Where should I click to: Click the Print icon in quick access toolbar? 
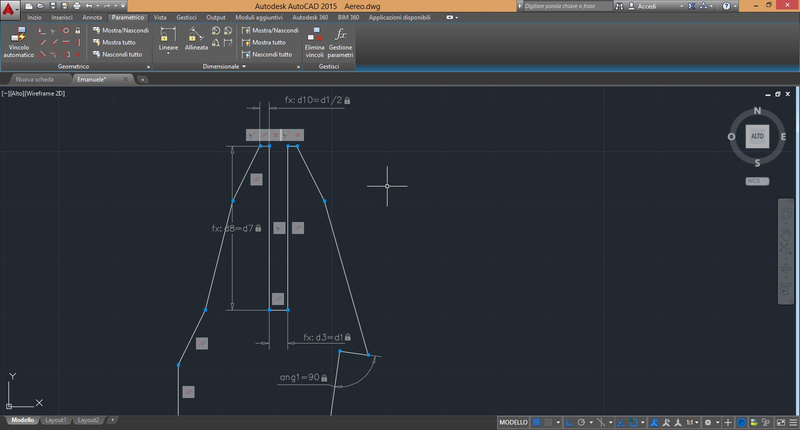[x=76, y=6]
